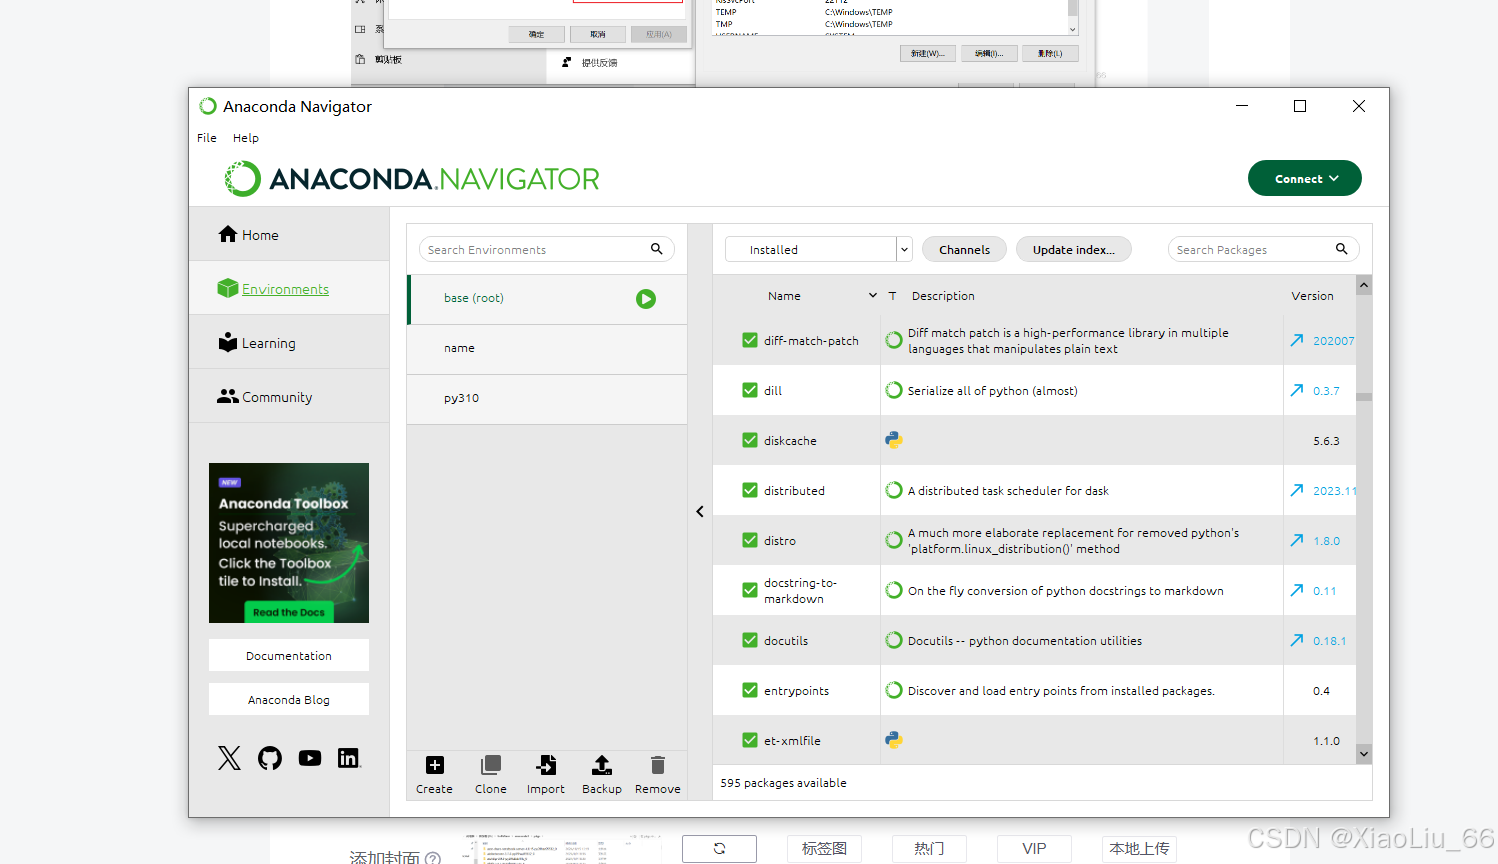Open the X (Twitter) social icon

(x=229, y=758)
